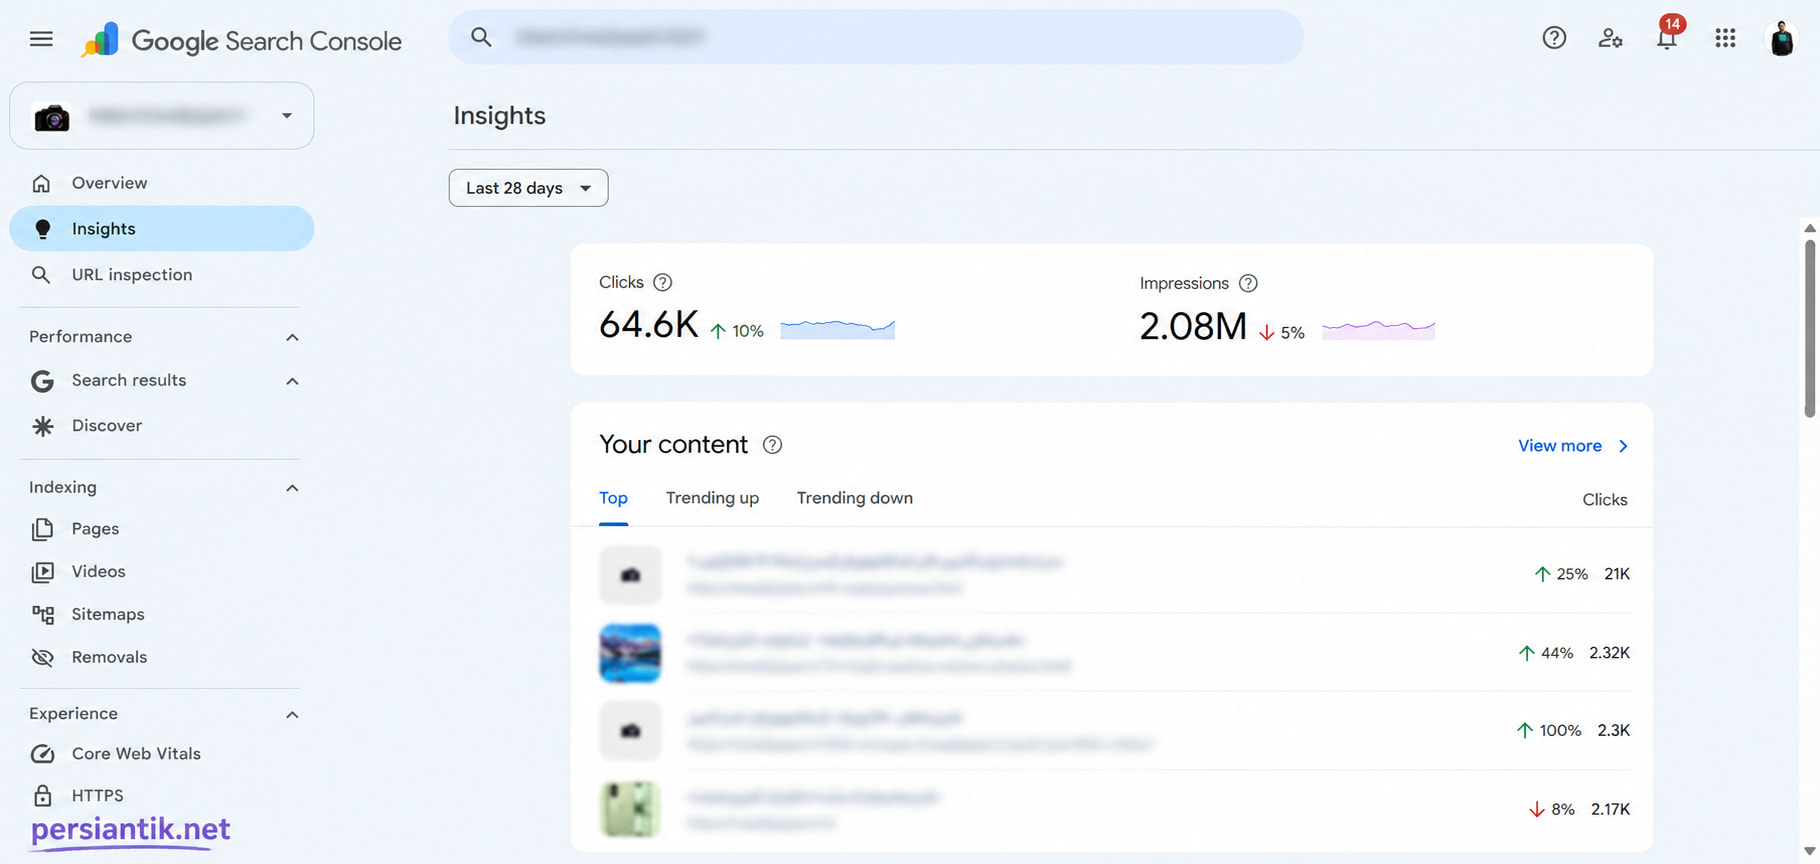Click the Your content help icon

772,445
